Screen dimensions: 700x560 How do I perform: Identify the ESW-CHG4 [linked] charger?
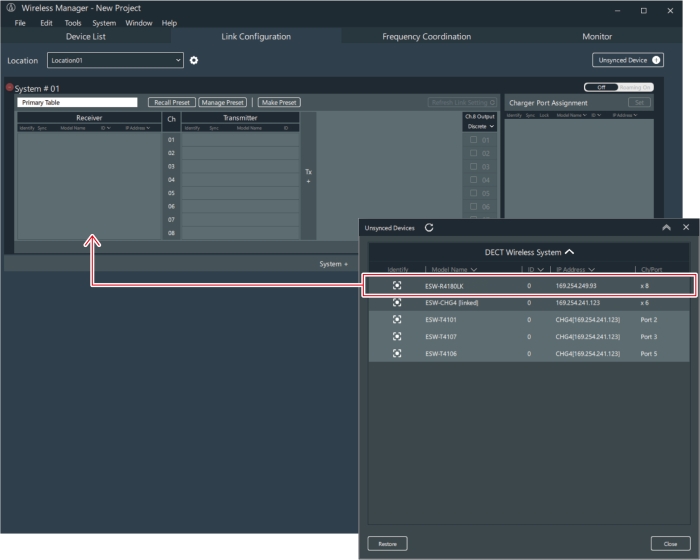(397, 302)
